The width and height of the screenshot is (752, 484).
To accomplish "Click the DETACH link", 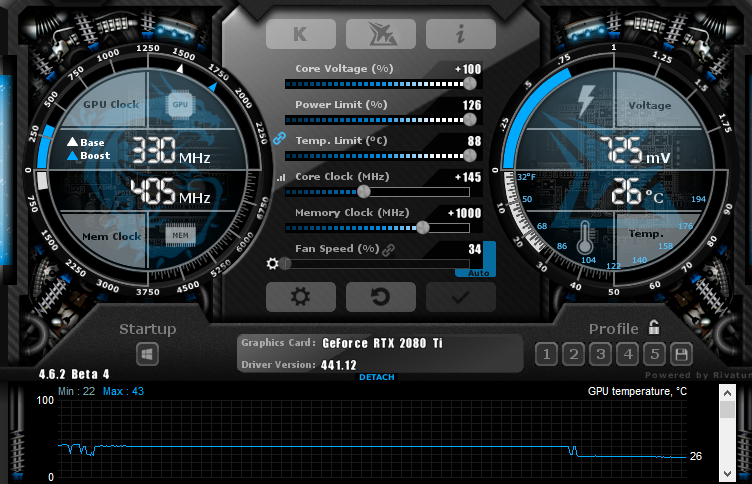I will (x=377, y=377).
